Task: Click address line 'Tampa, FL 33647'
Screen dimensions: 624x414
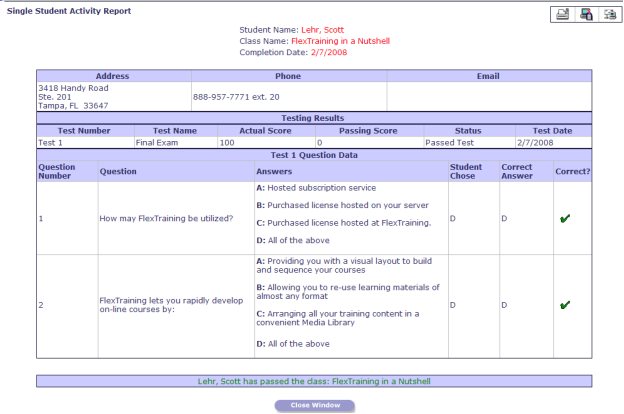Action: coord(73,105)
